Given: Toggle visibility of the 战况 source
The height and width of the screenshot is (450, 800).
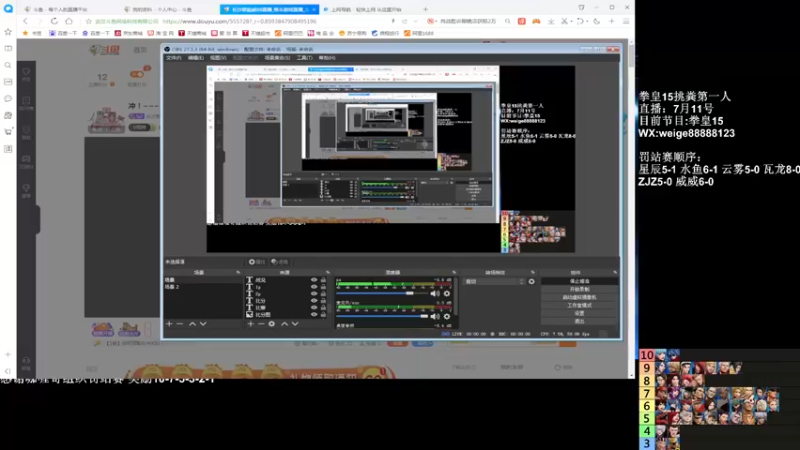Looking at the screenshot, I should click(x=314, y=280).
